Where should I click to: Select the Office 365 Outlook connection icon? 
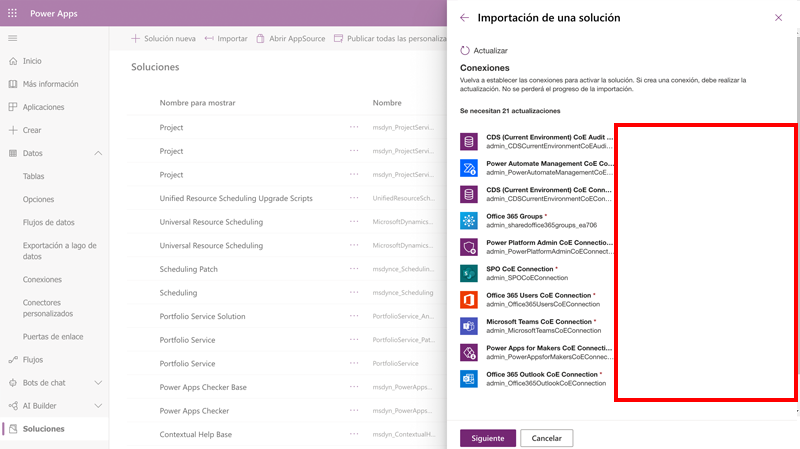click(x=469, y=379)
